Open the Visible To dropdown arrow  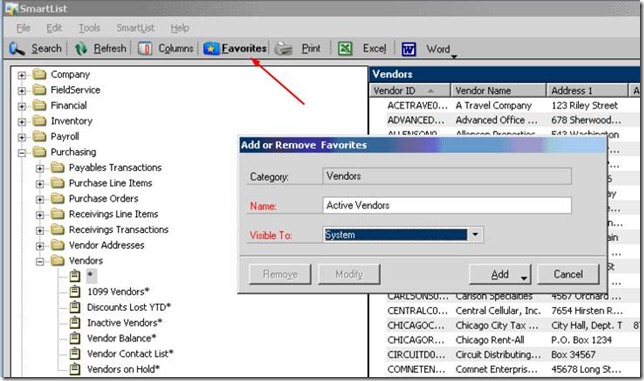[x=475, y=234]
